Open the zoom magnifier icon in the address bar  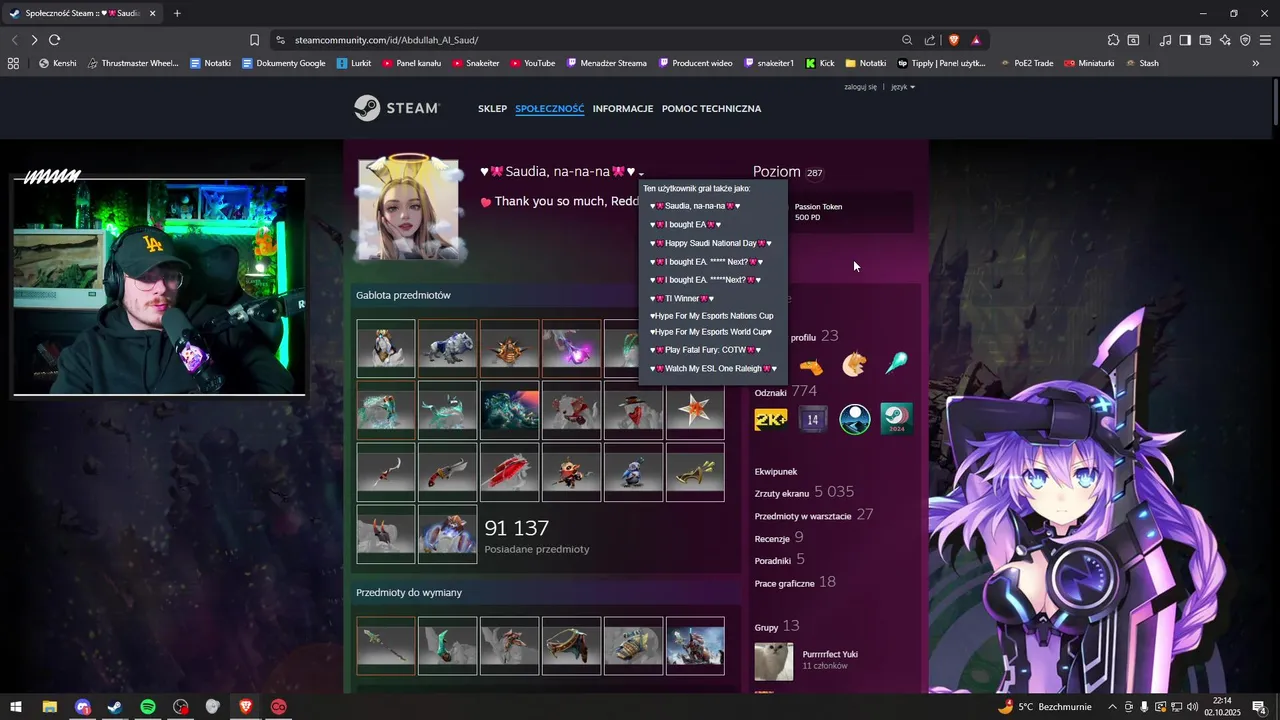[x=907, y=40]
